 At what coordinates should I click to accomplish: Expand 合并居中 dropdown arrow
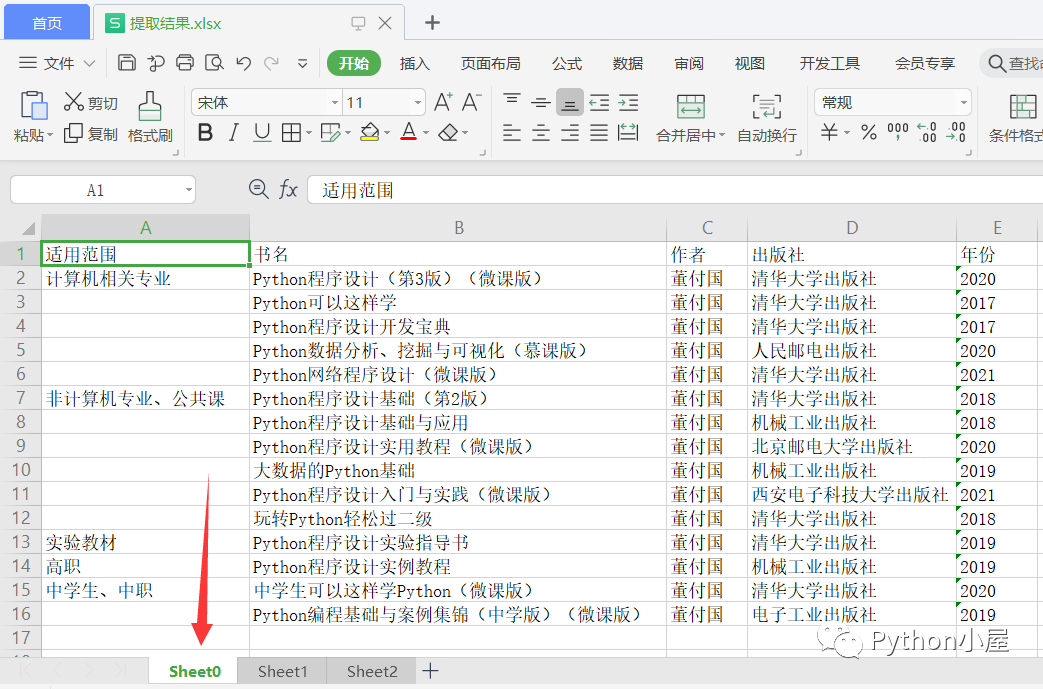pos(722,135)
